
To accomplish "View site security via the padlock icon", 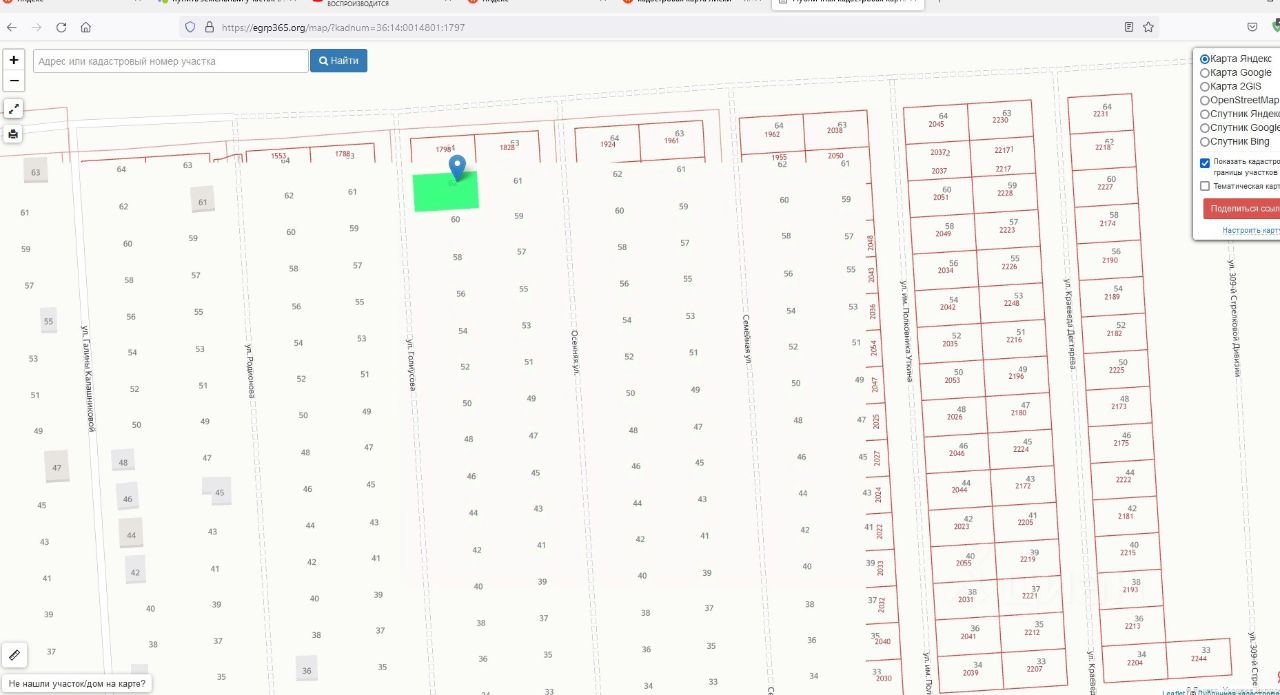I will pos(207,27).
